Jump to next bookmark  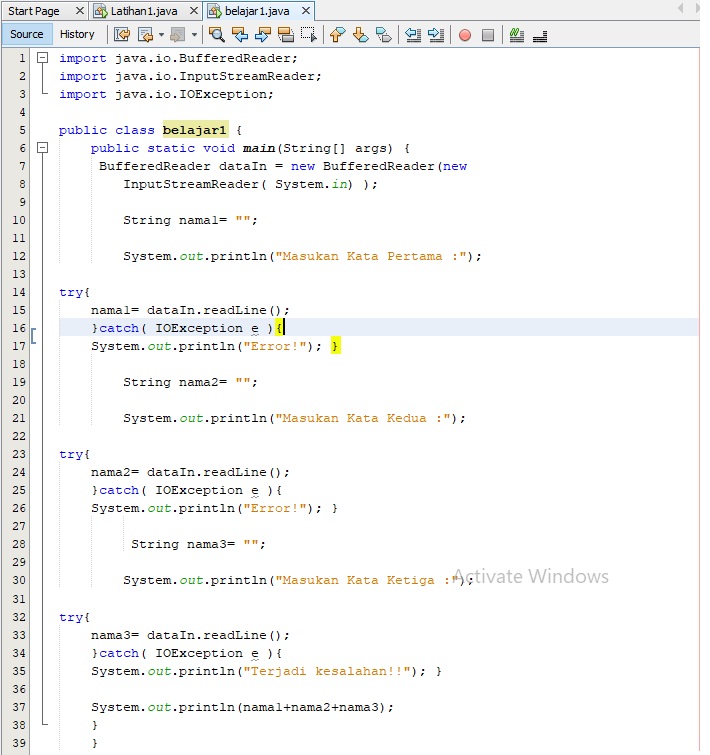(x=361, y=35)
